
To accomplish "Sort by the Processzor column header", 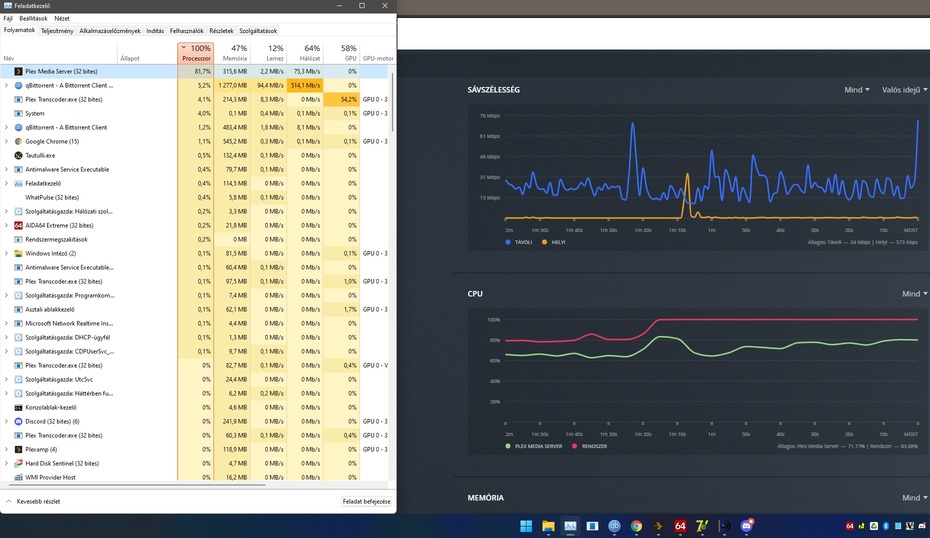I will pos(195,53).
